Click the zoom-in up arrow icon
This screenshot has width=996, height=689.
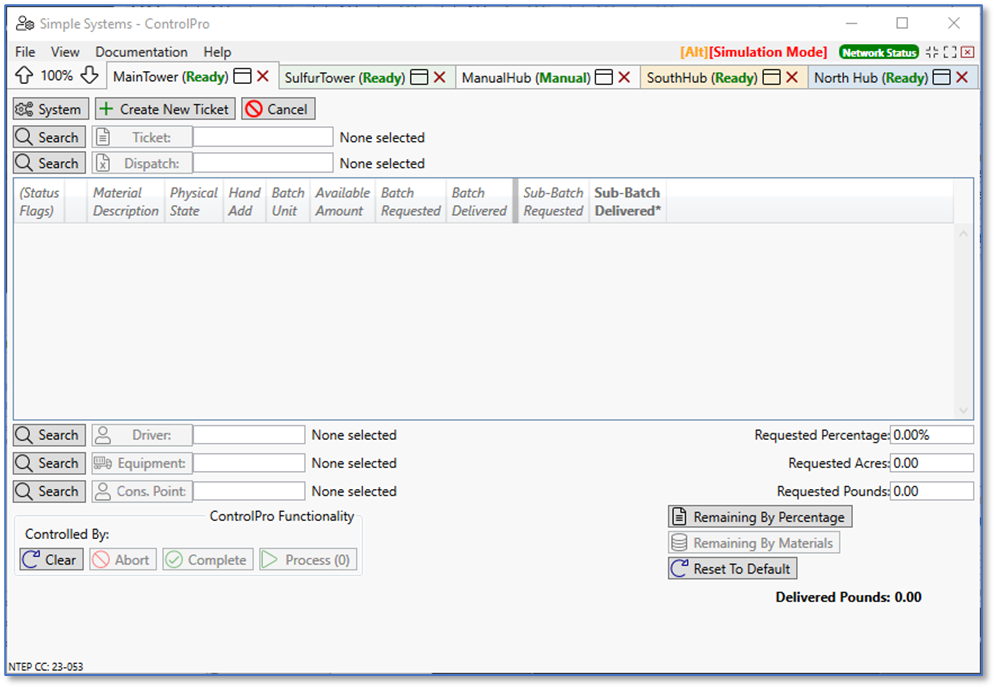25,76
